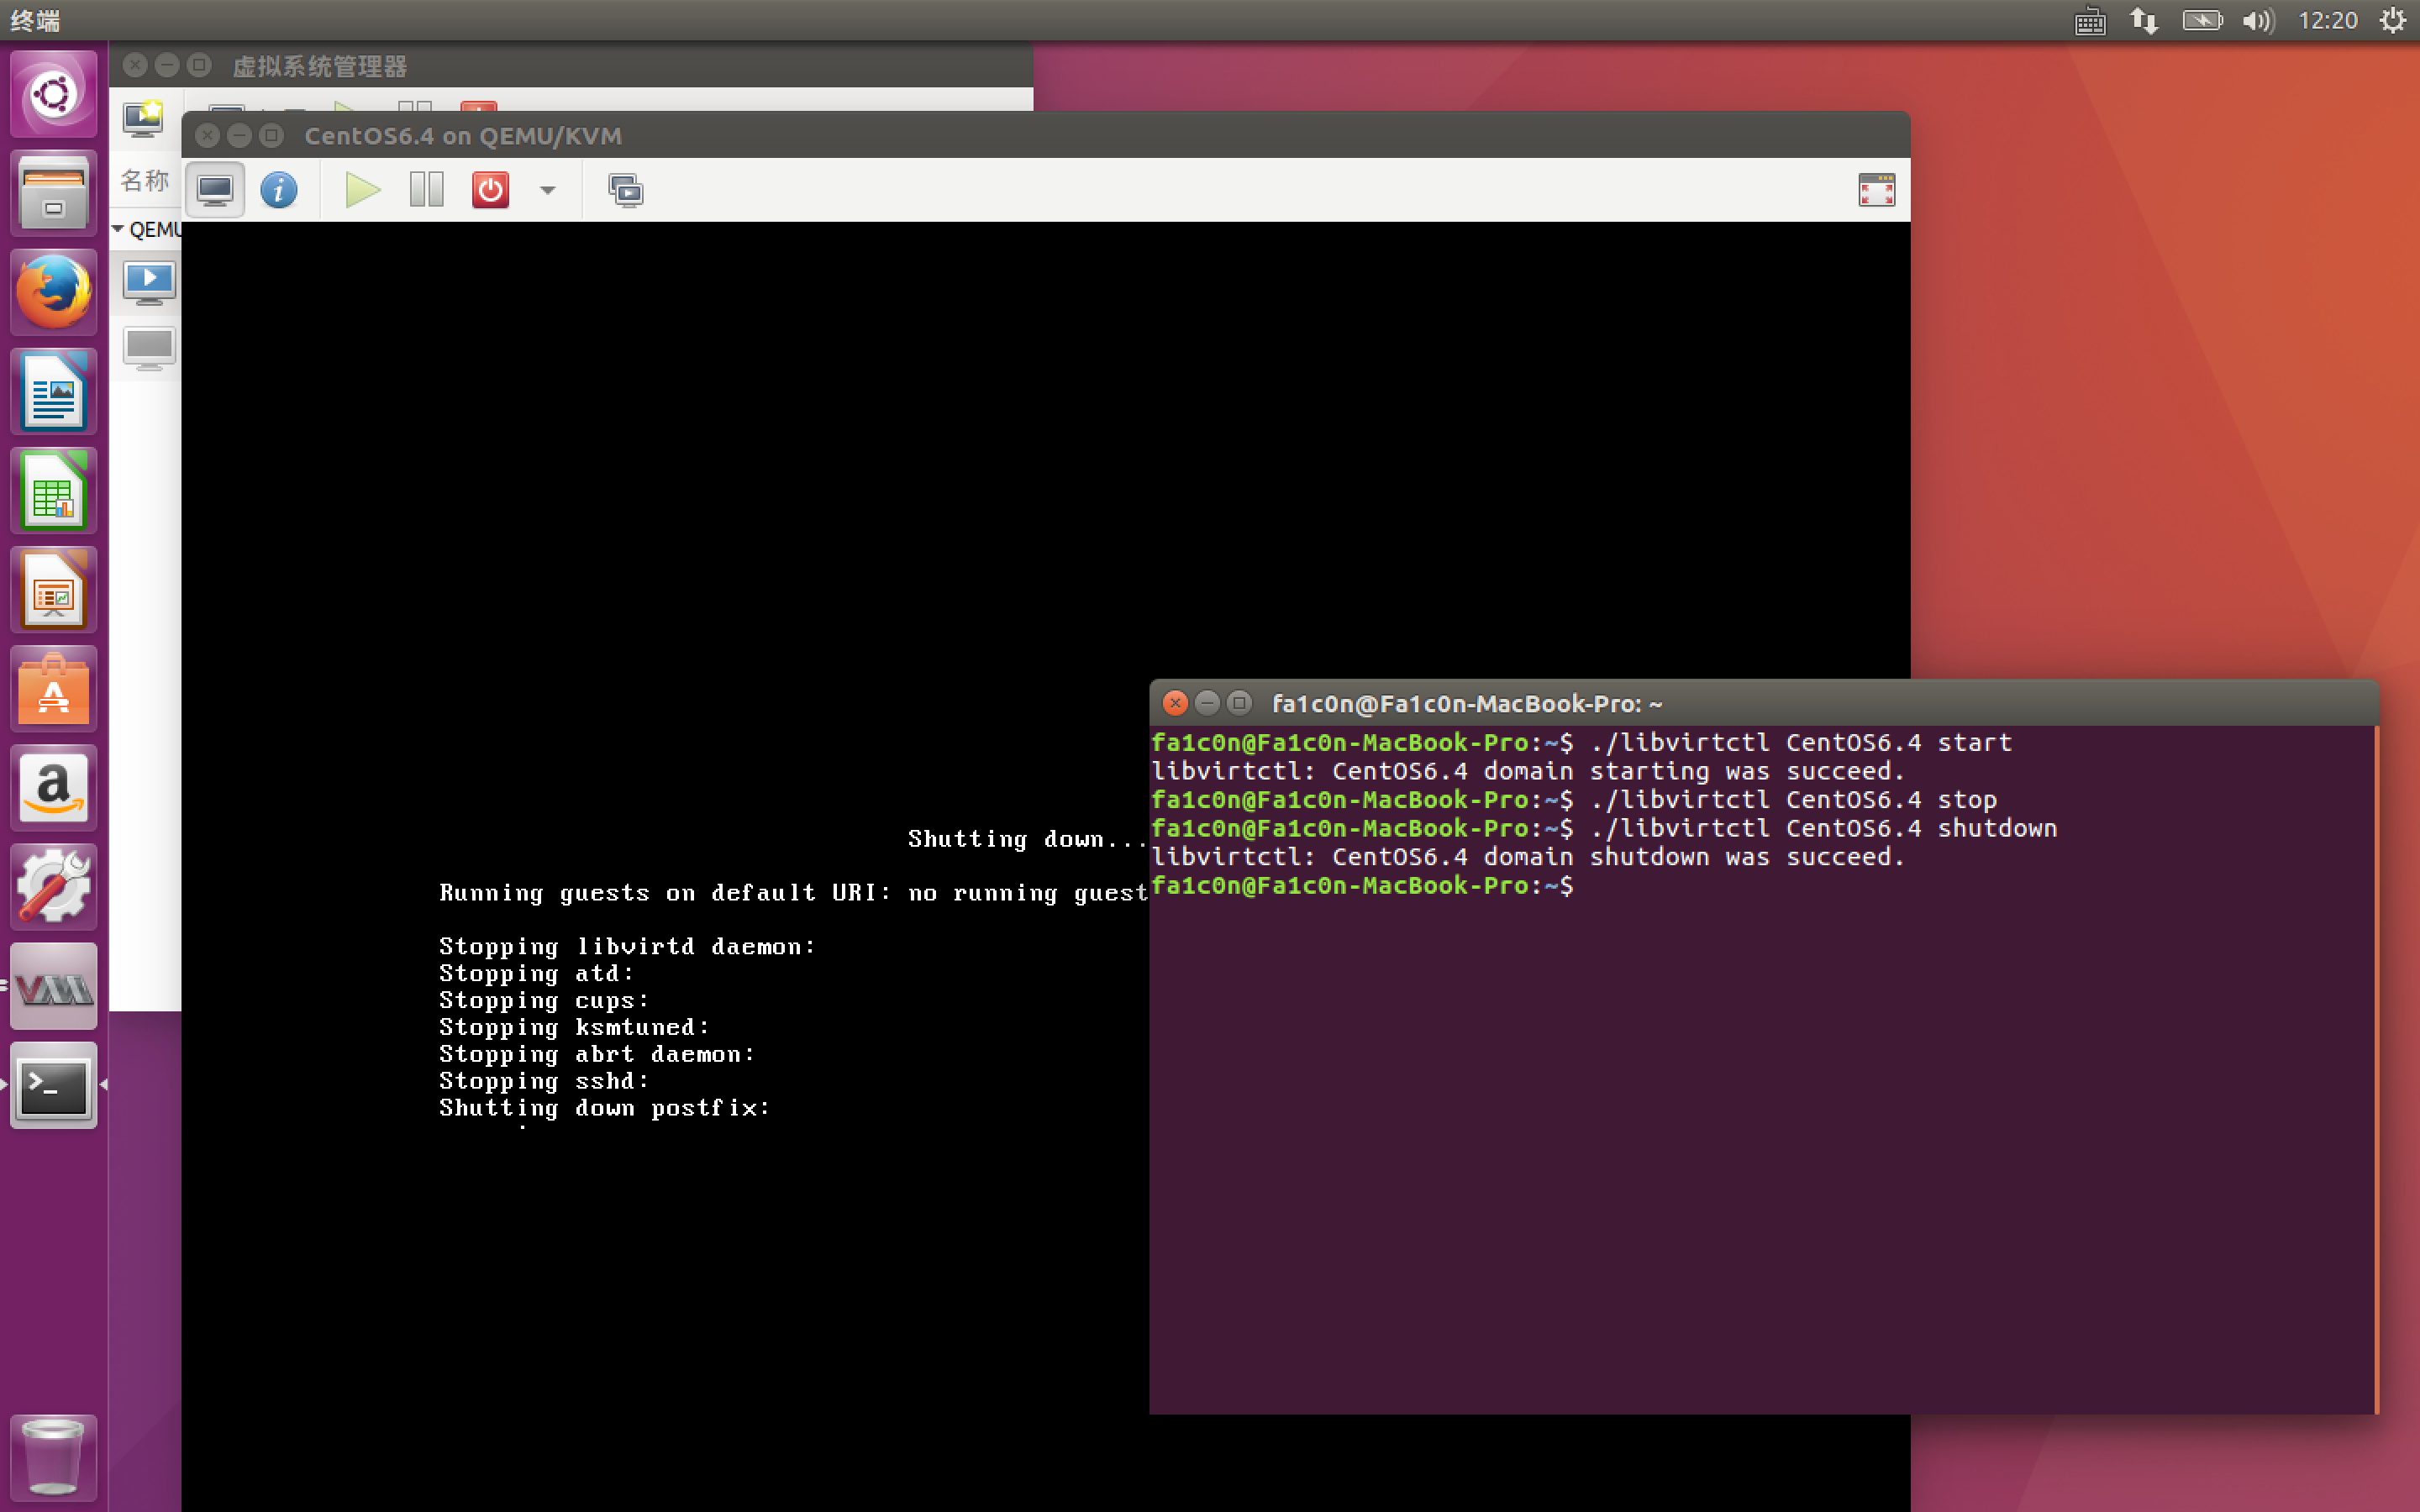Open Firefox from the launcher

tap(54, 292)
